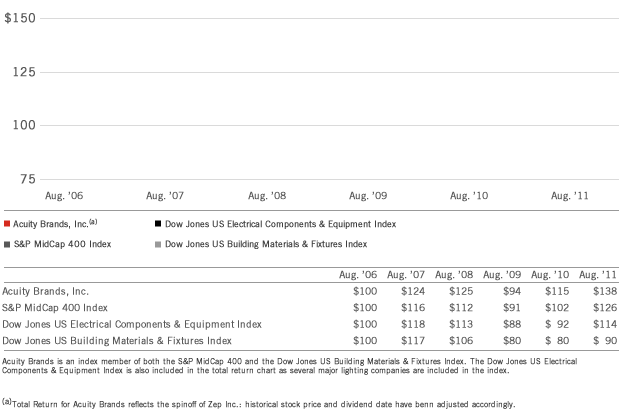Click the Building Materials & Fixtures legend swatch
Screen dimensions: 629x416
click(x=158, y=242)
